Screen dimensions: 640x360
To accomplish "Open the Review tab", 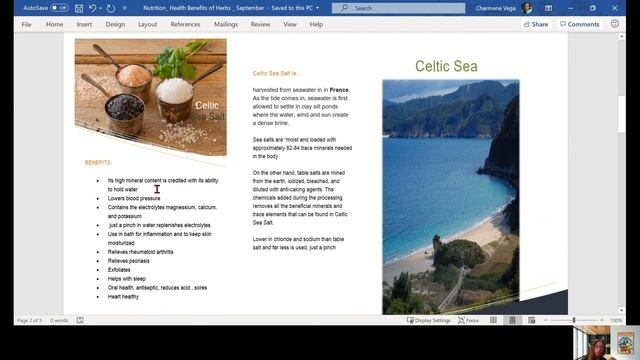I will point(260,24).
